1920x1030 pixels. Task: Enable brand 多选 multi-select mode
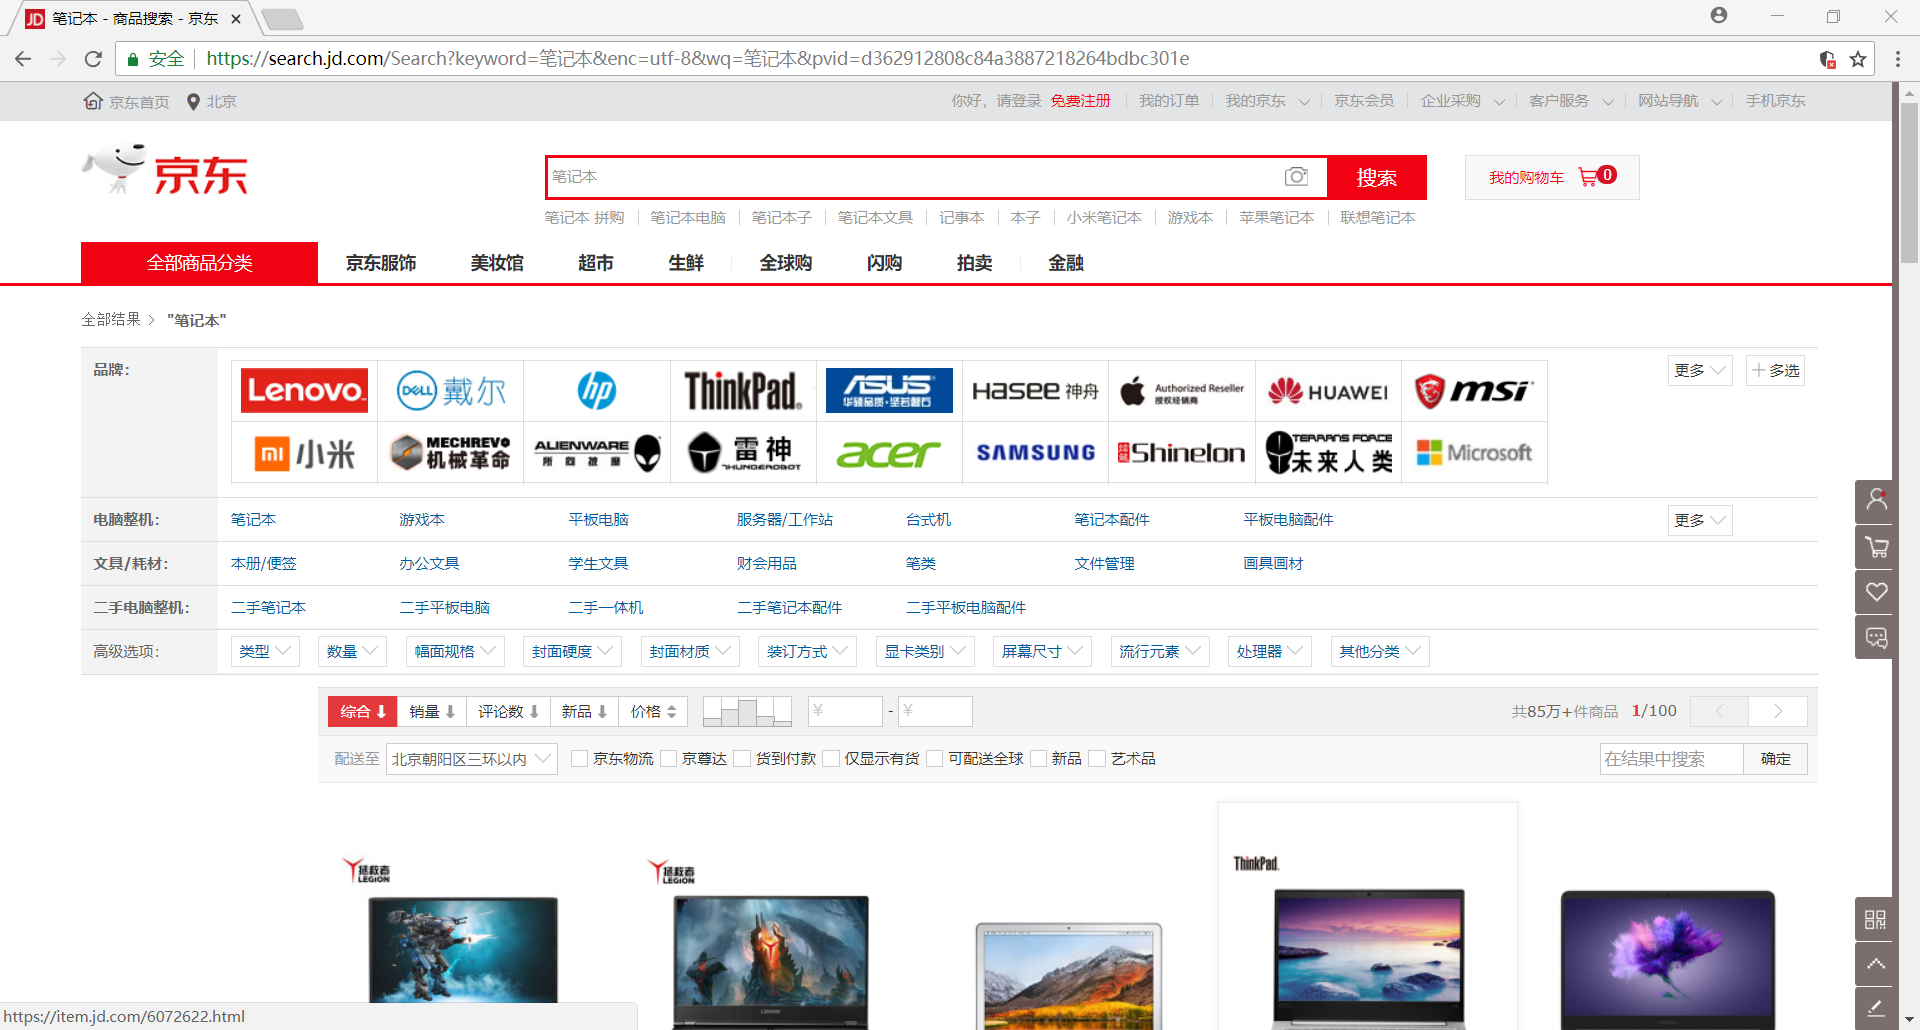click(x=1775, y=371)
